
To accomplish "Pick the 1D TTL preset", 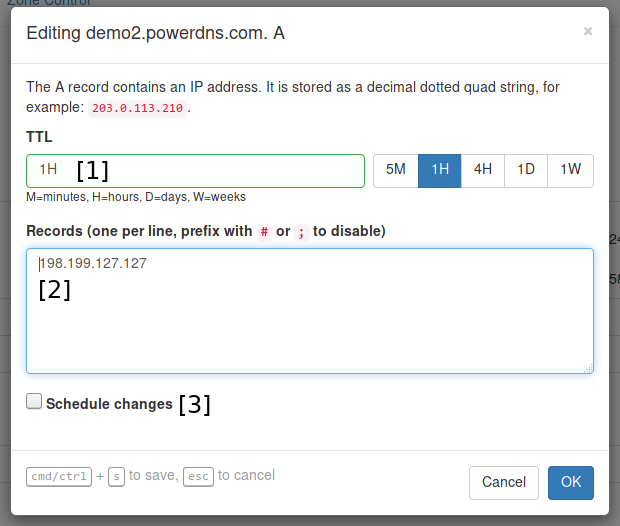I will coord(526,170).
